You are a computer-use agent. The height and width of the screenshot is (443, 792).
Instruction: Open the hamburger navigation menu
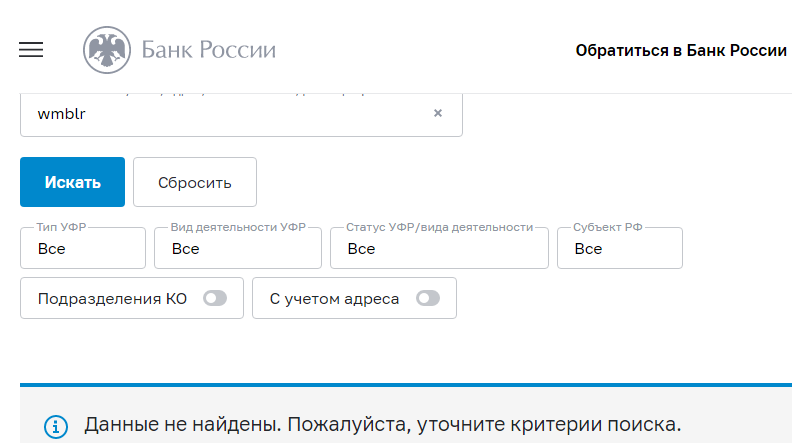coord(31,50)
